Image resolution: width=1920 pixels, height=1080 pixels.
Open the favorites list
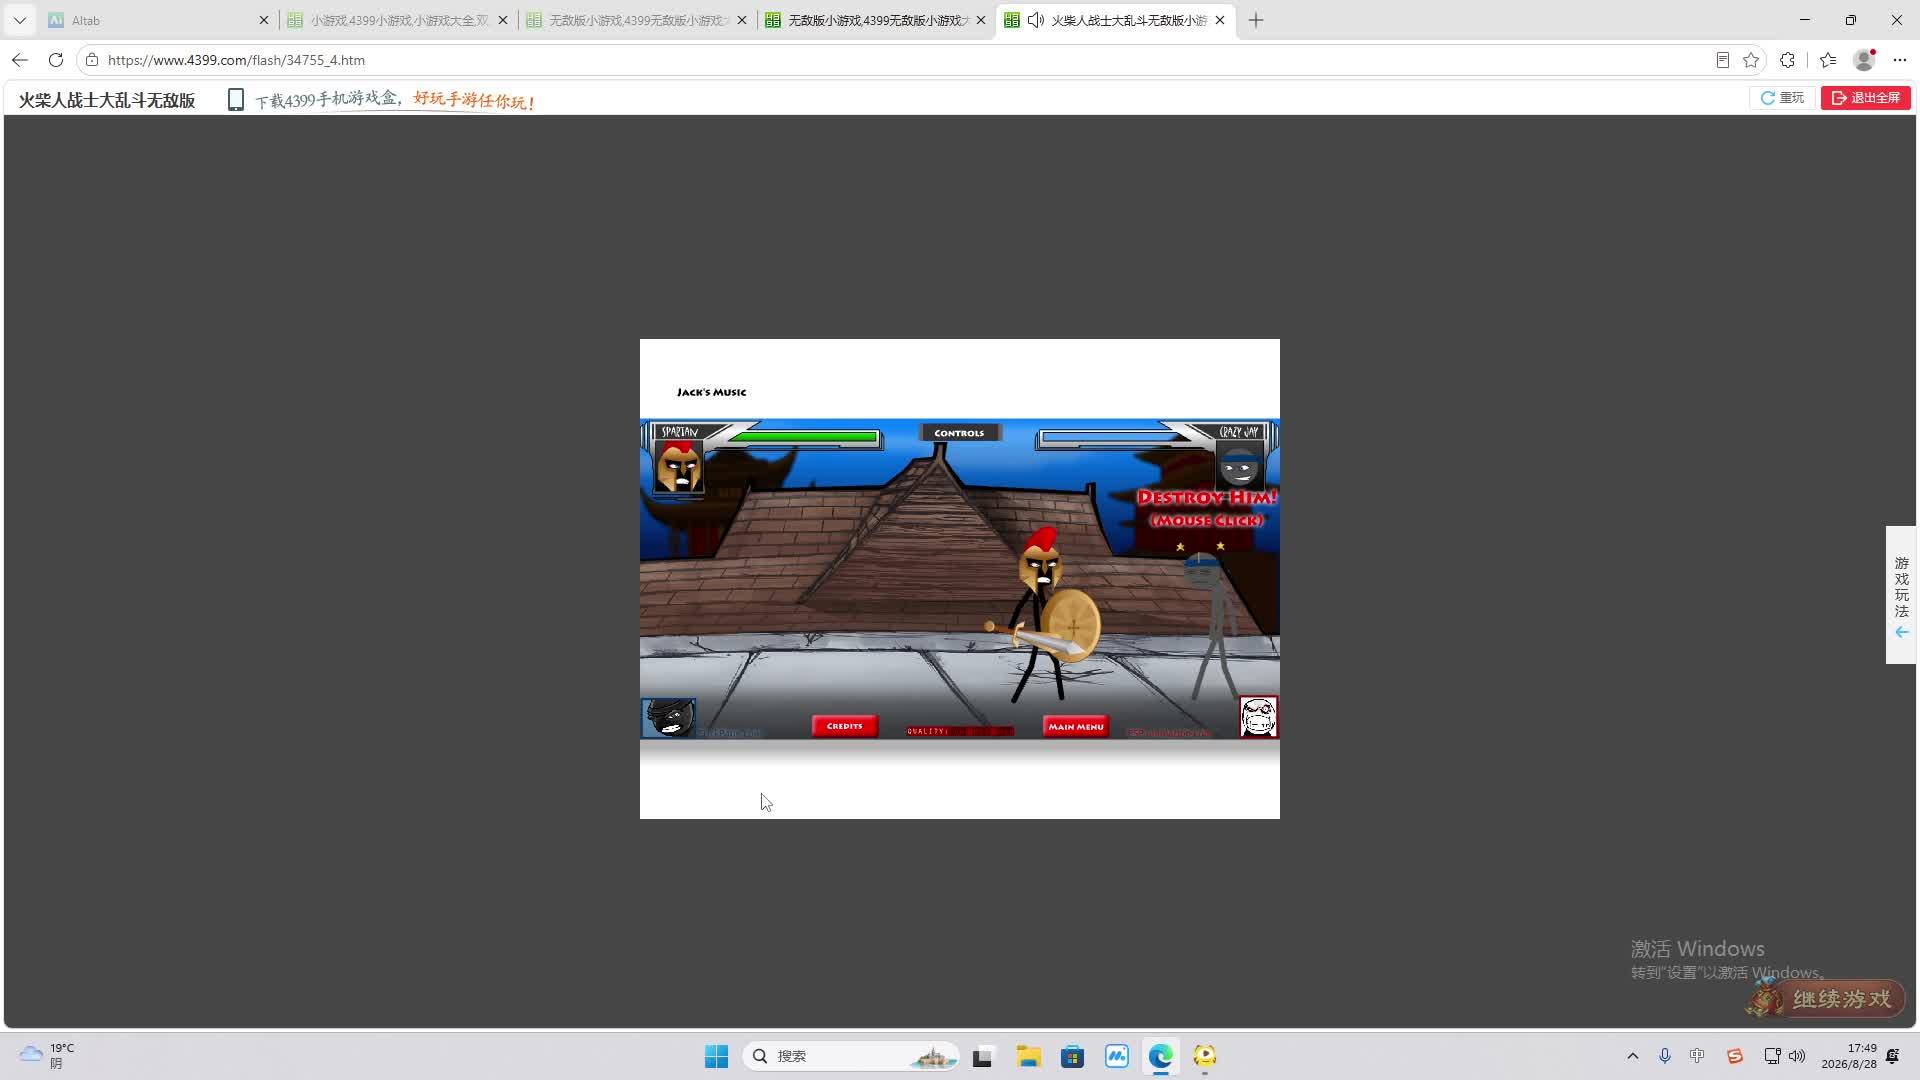point(1828,60)
